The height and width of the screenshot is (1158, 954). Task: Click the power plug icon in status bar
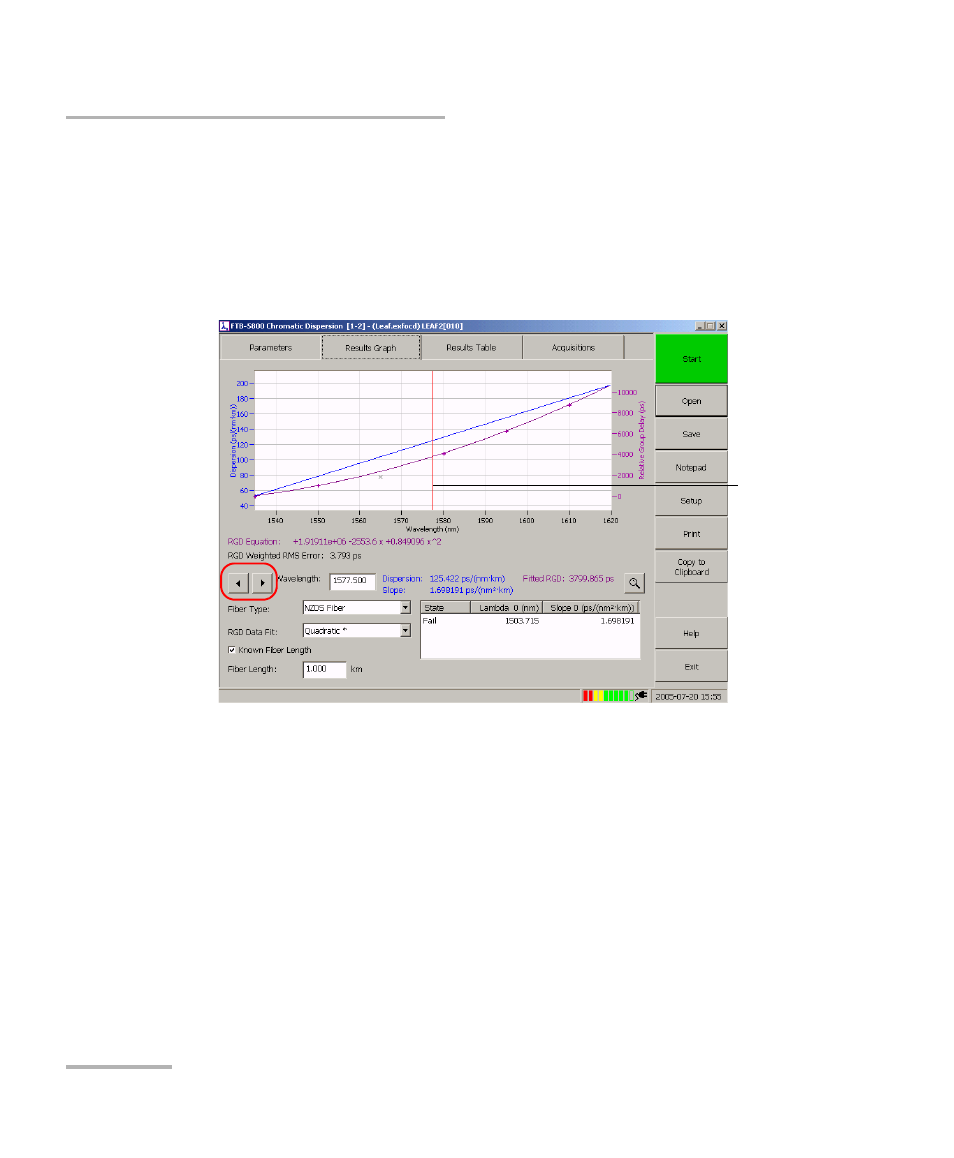pyautogui.click(x=640, y=696)
